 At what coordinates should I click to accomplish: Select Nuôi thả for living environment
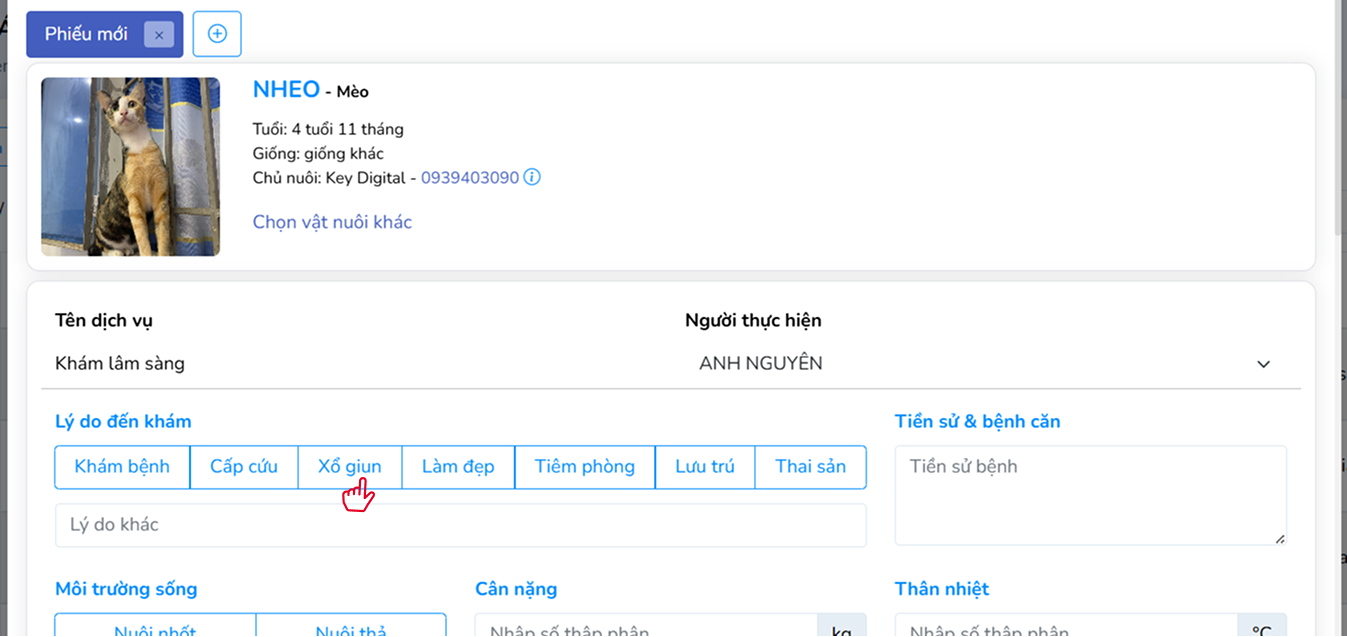351,629
